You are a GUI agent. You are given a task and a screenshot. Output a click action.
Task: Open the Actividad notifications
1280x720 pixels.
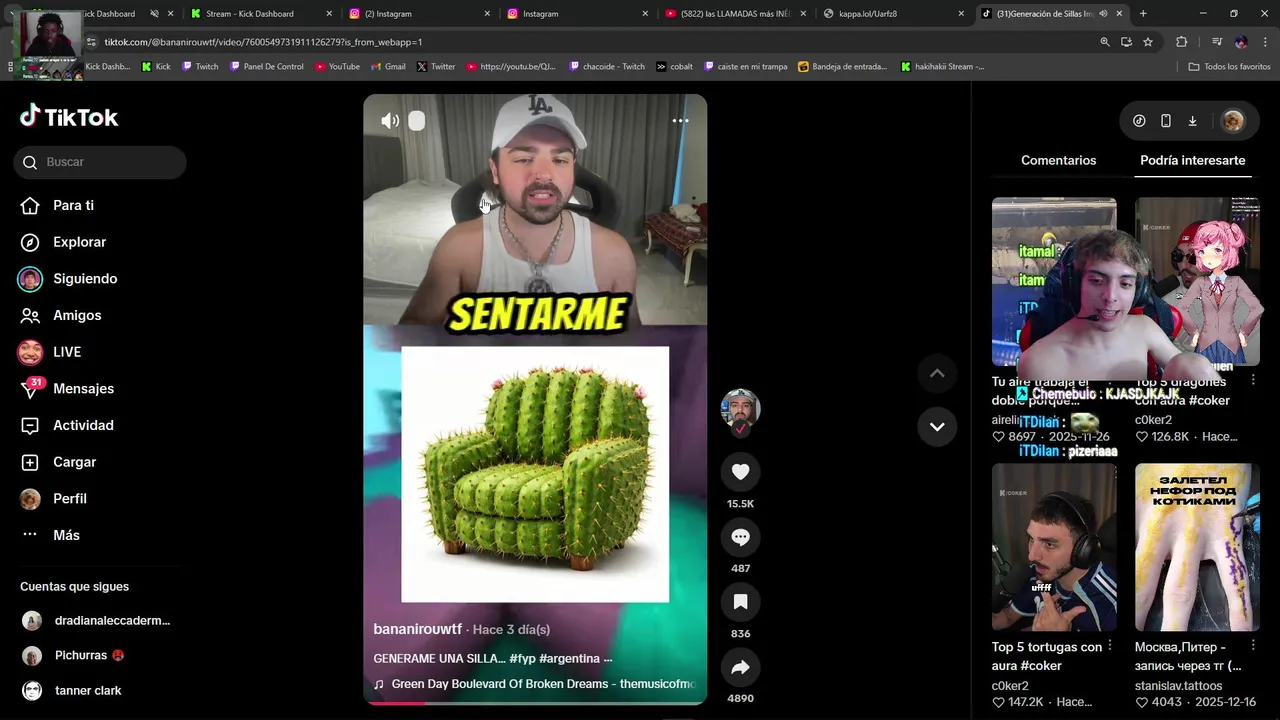66,425
